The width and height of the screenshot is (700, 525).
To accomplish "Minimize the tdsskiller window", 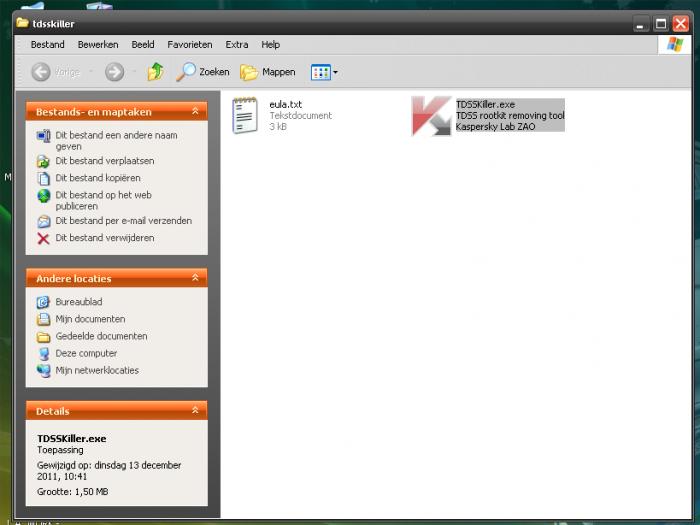I will click(x=641, y=24).
